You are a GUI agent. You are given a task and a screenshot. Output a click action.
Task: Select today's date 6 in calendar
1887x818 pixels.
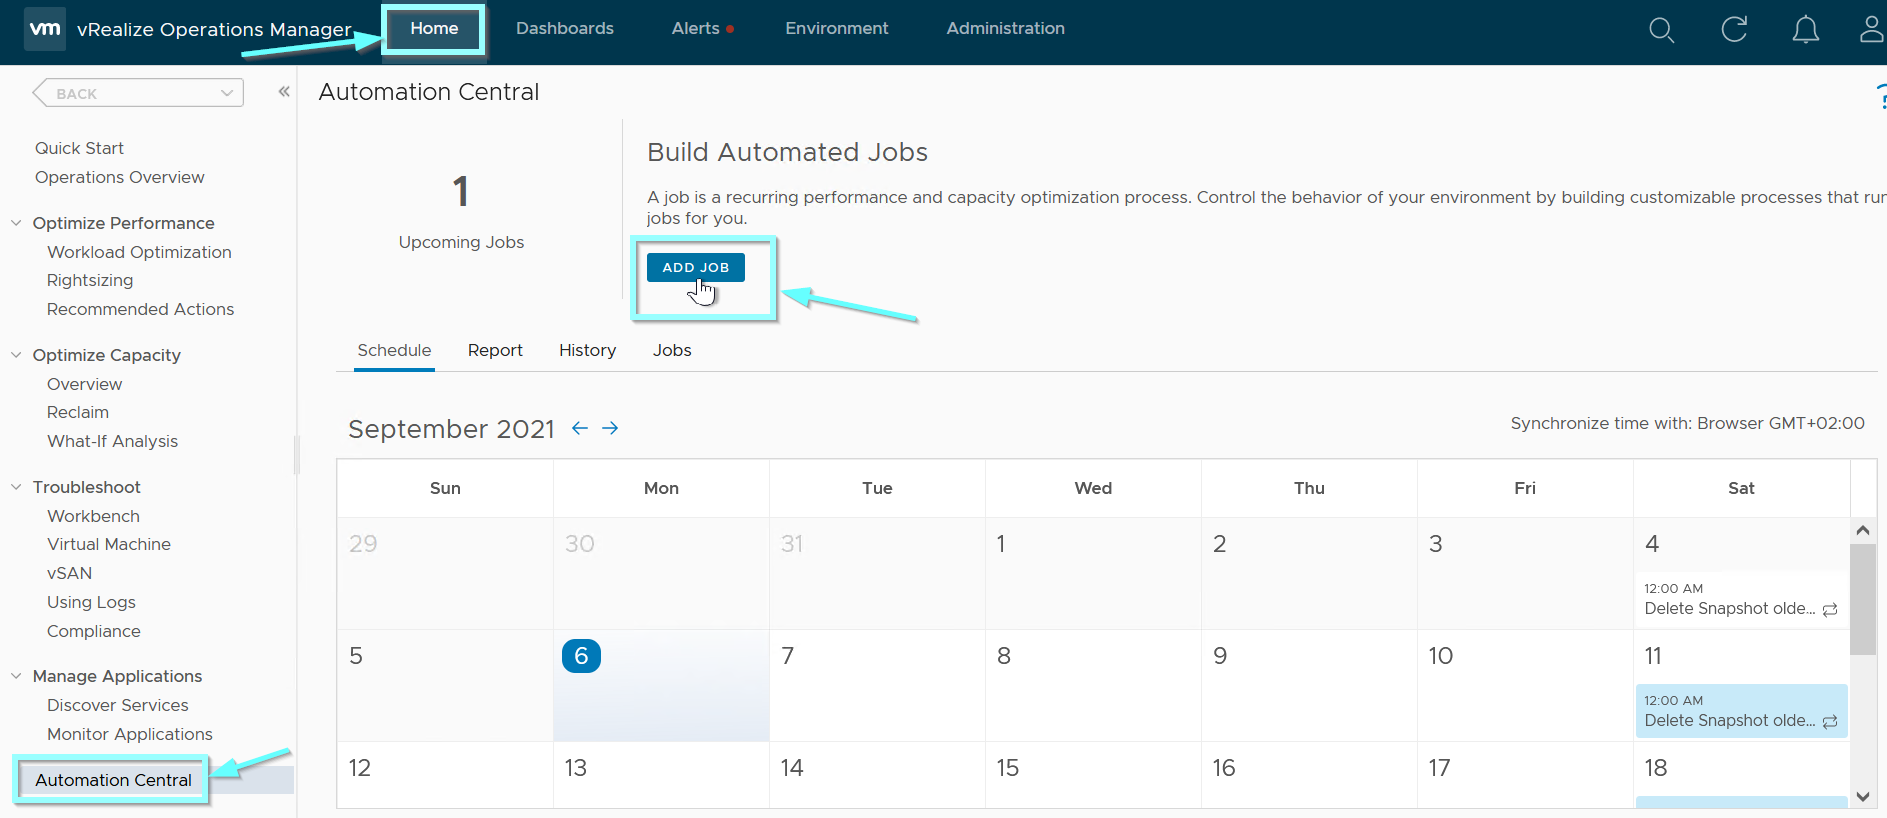point(581,656)
